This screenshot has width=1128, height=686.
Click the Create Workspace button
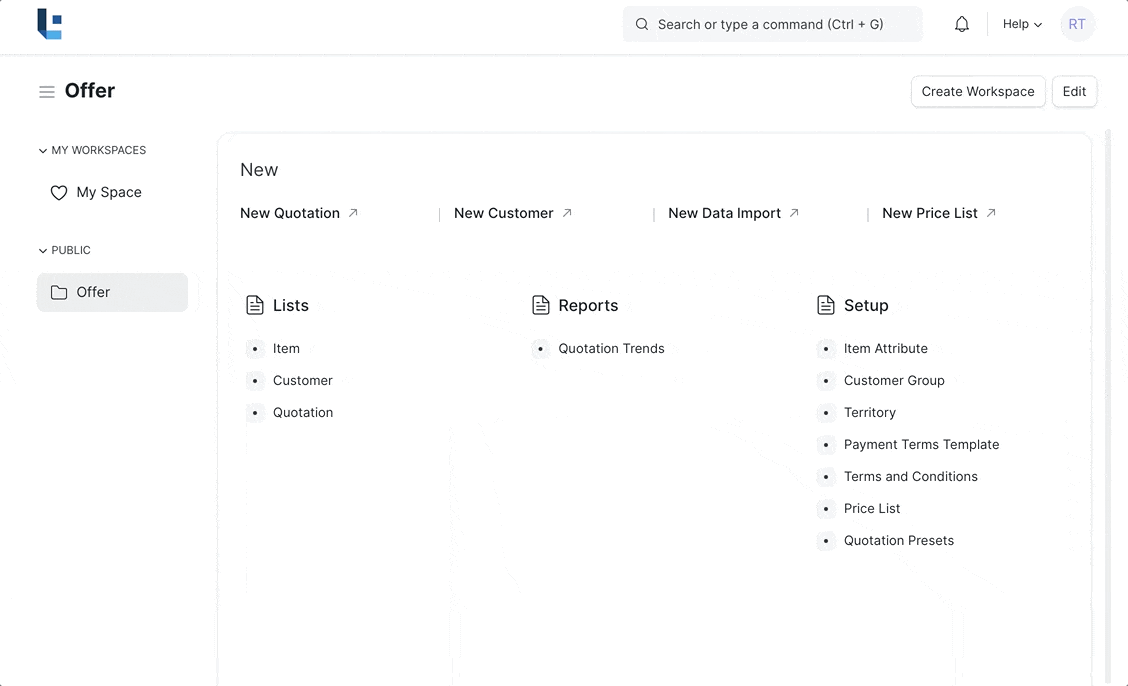coord(977,91)
